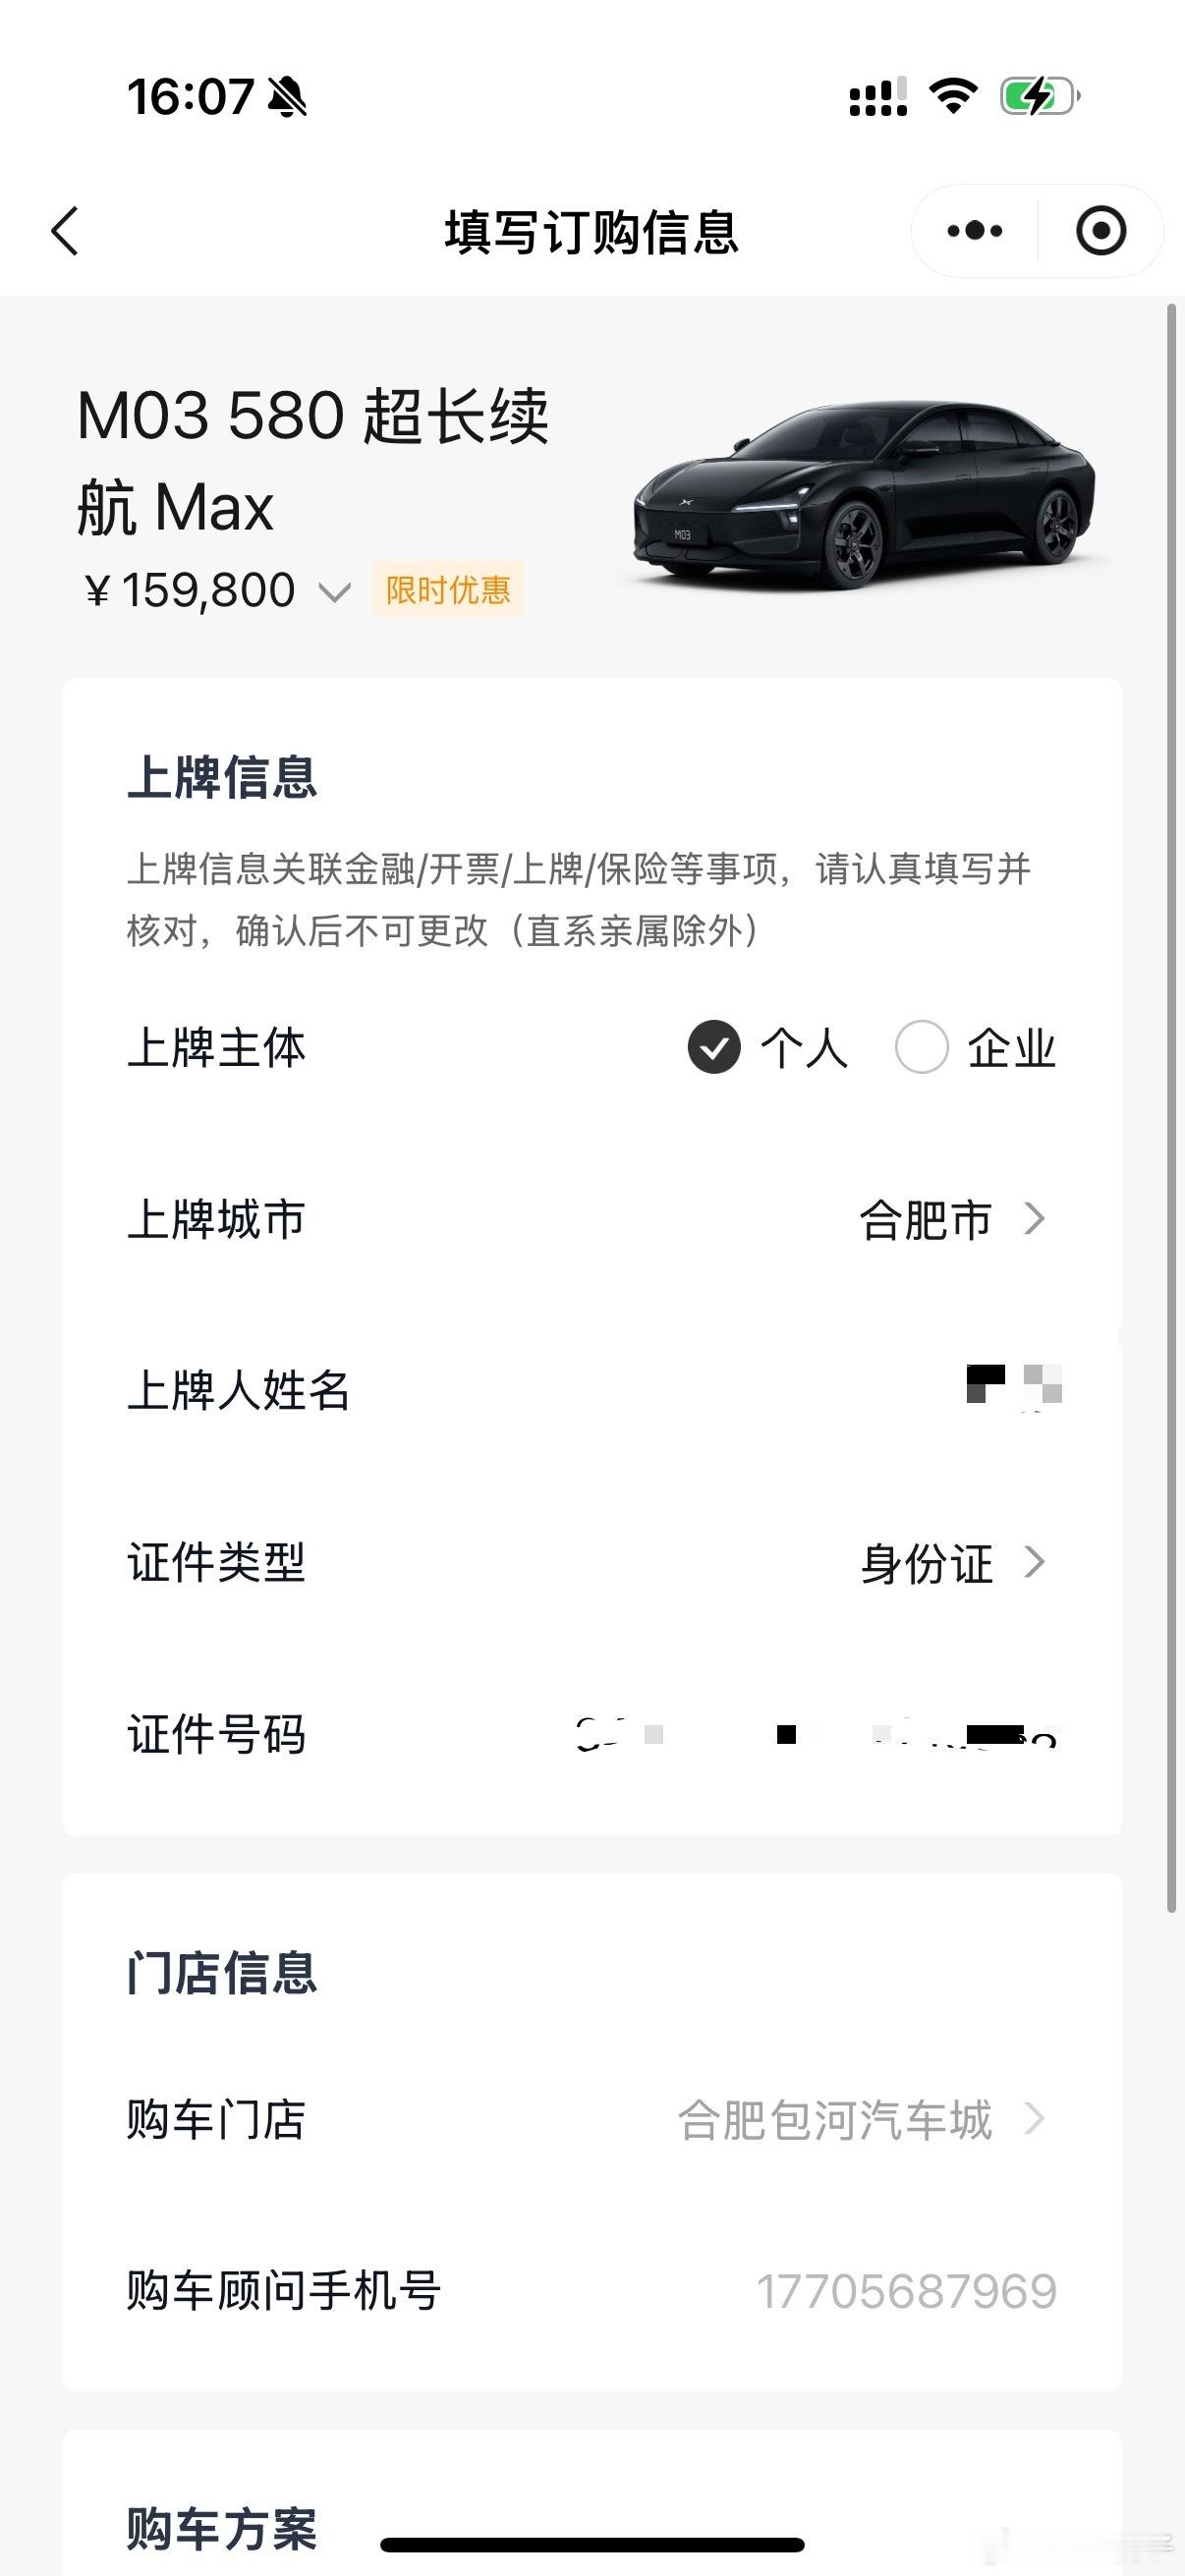This screenshot has width=1185, height=2576.
Task: Tap the Wi-Fi status icon
Action: [x=953, y=96]
